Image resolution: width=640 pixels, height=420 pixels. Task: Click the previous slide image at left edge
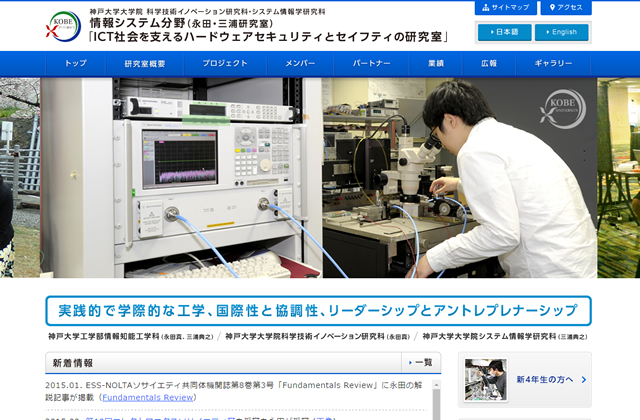tap(20, 178)
